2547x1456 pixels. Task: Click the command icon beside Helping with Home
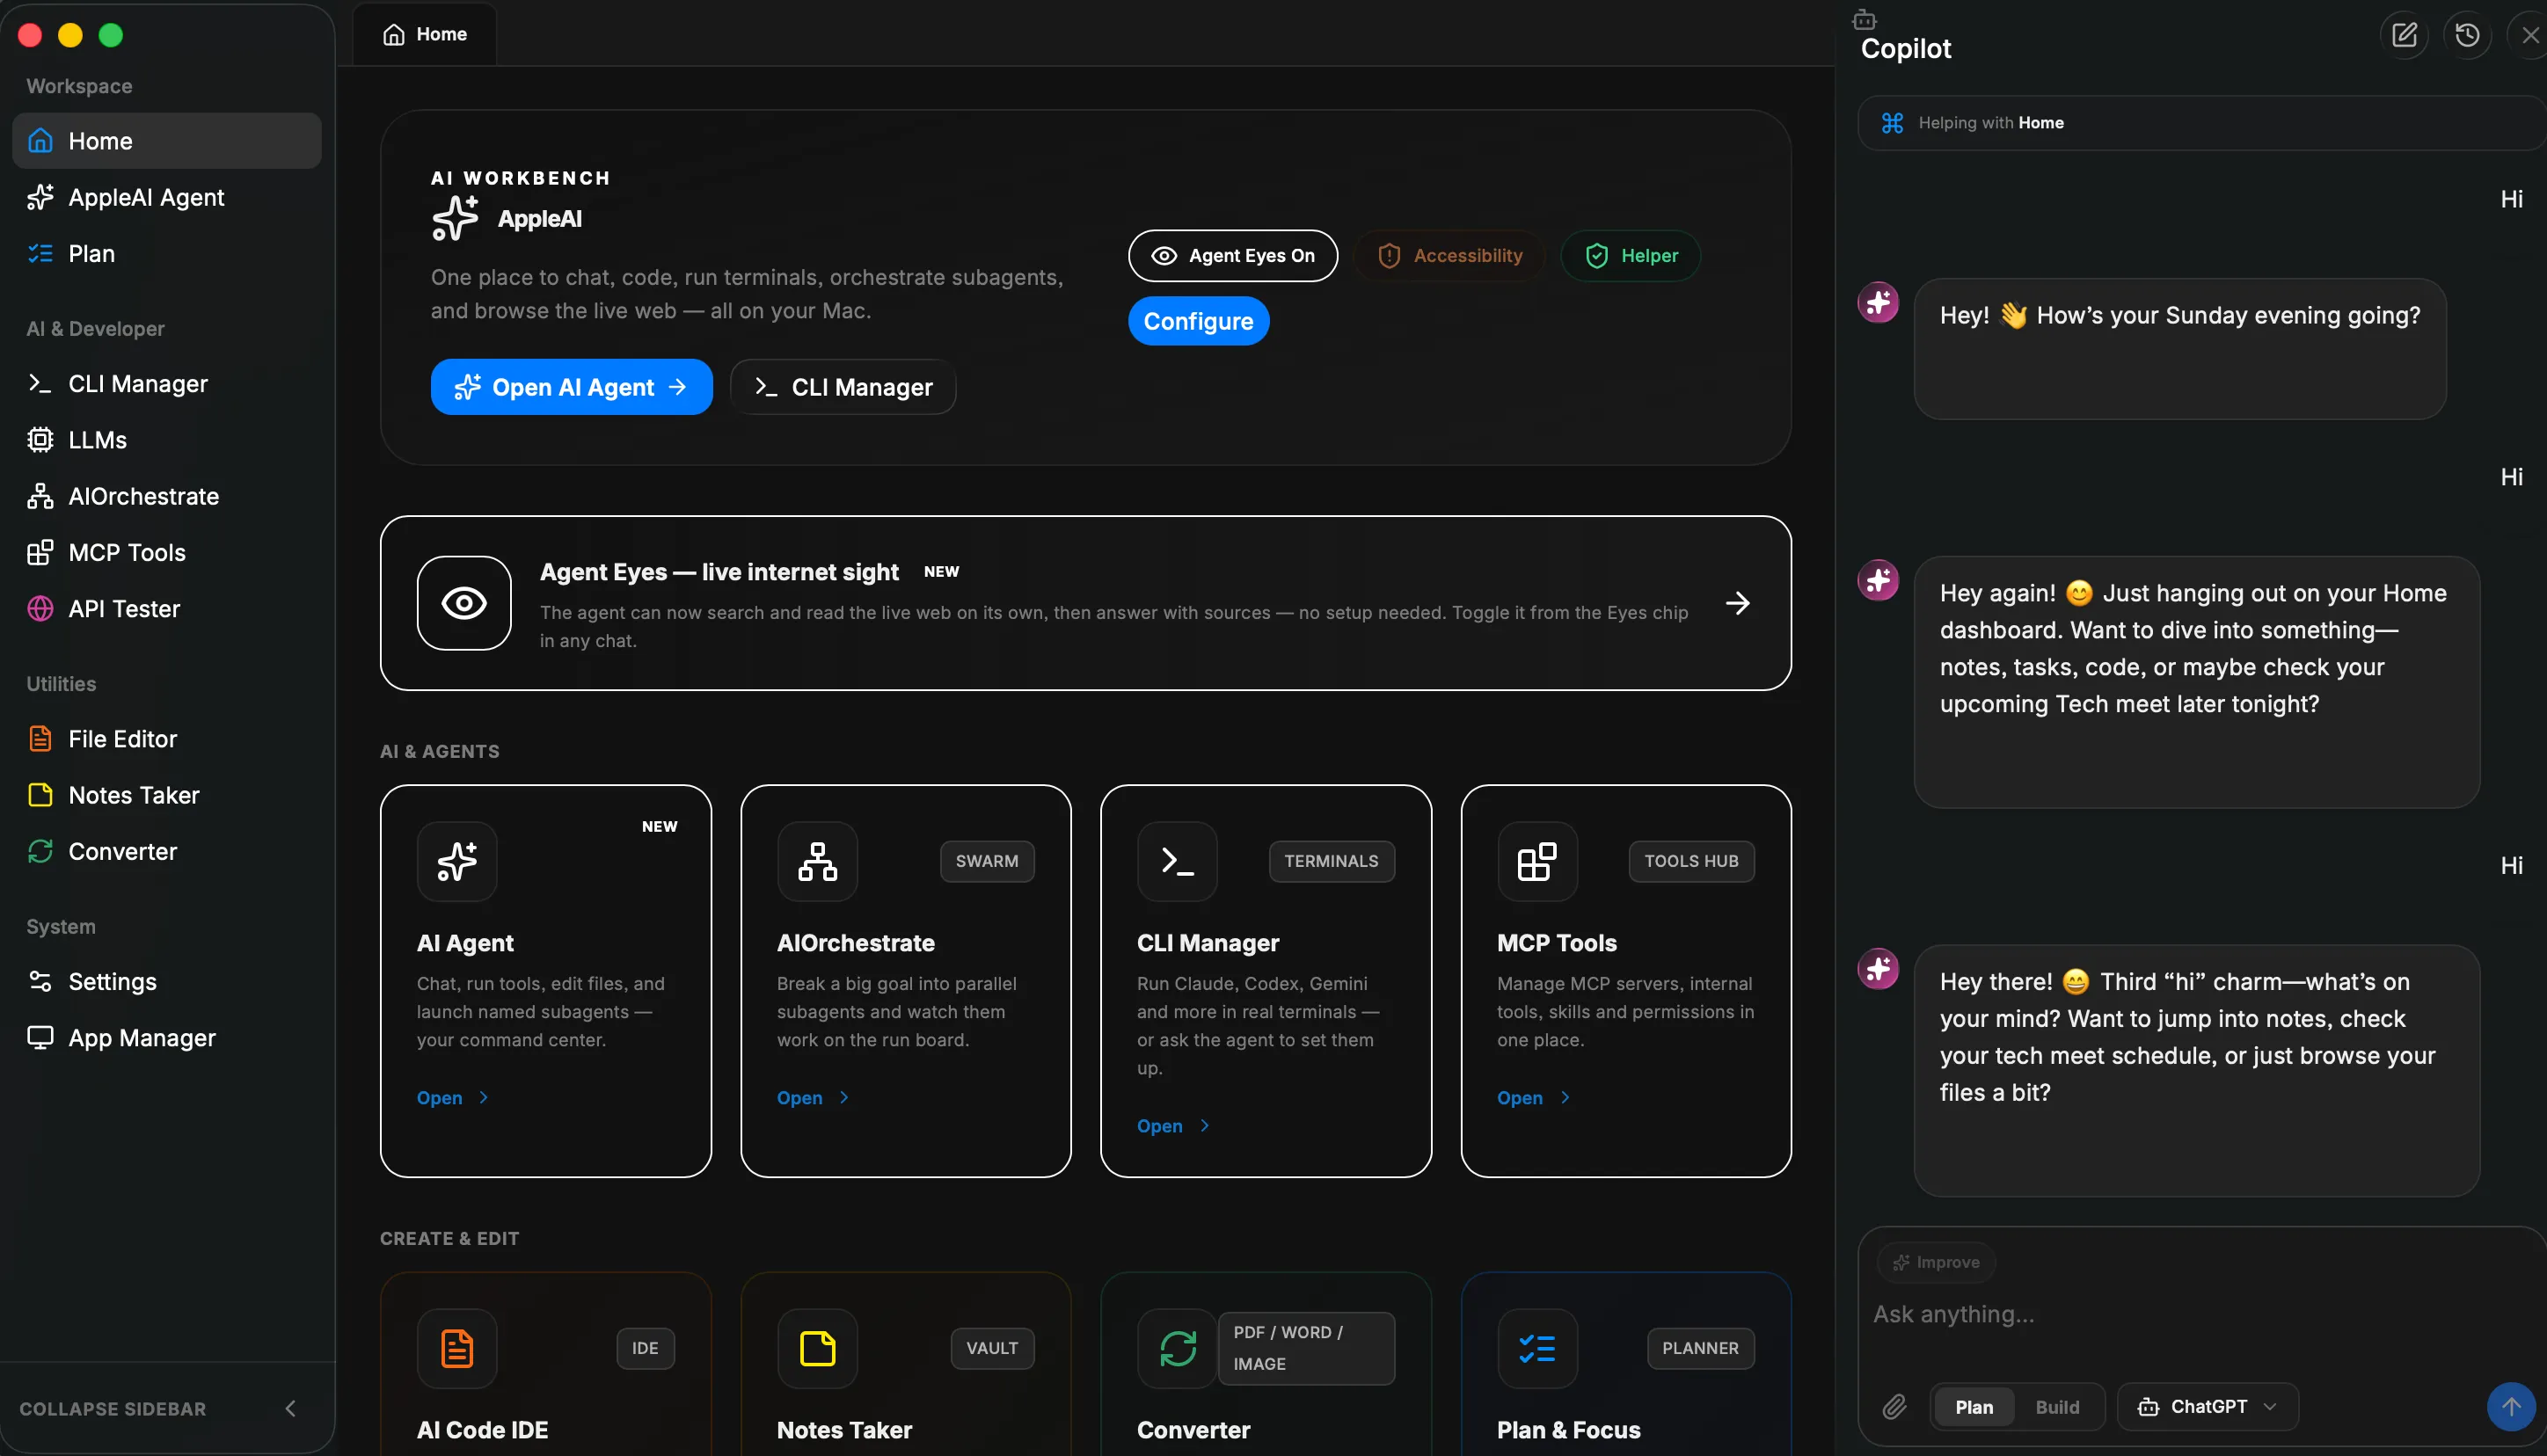[x=1892, y=123]
